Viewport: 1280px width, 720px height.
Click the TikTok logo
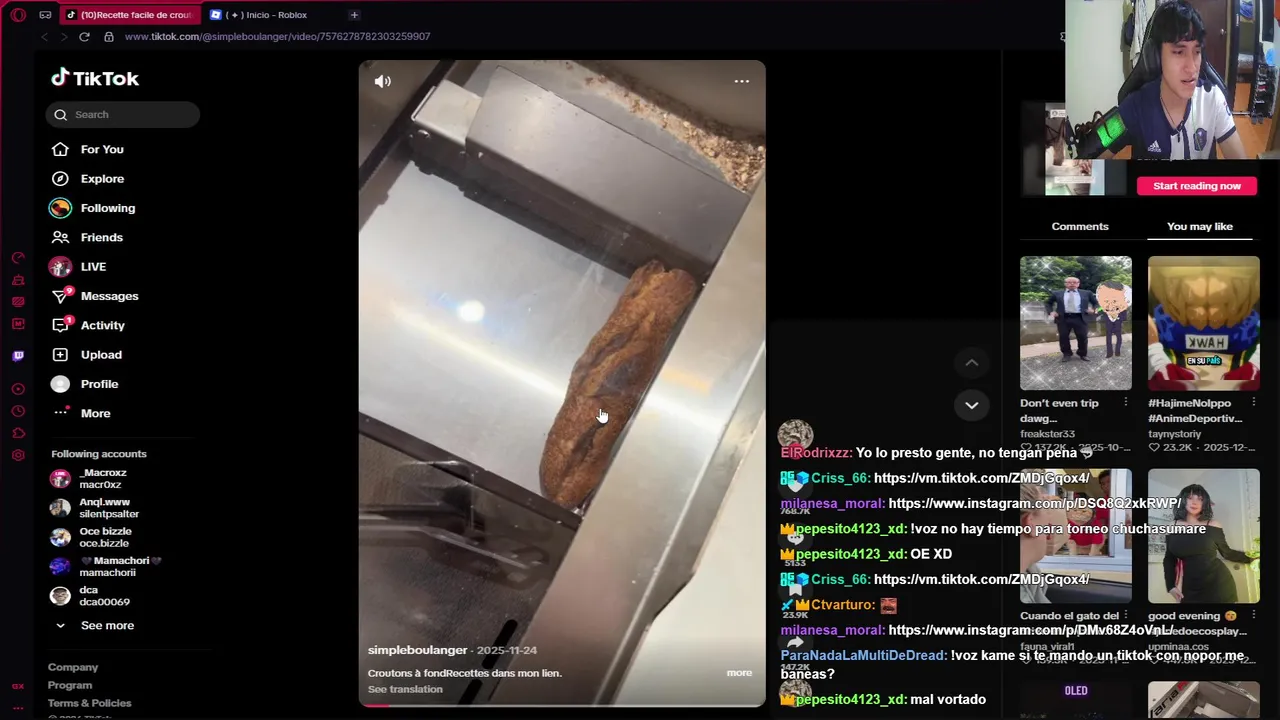point(95,78)
